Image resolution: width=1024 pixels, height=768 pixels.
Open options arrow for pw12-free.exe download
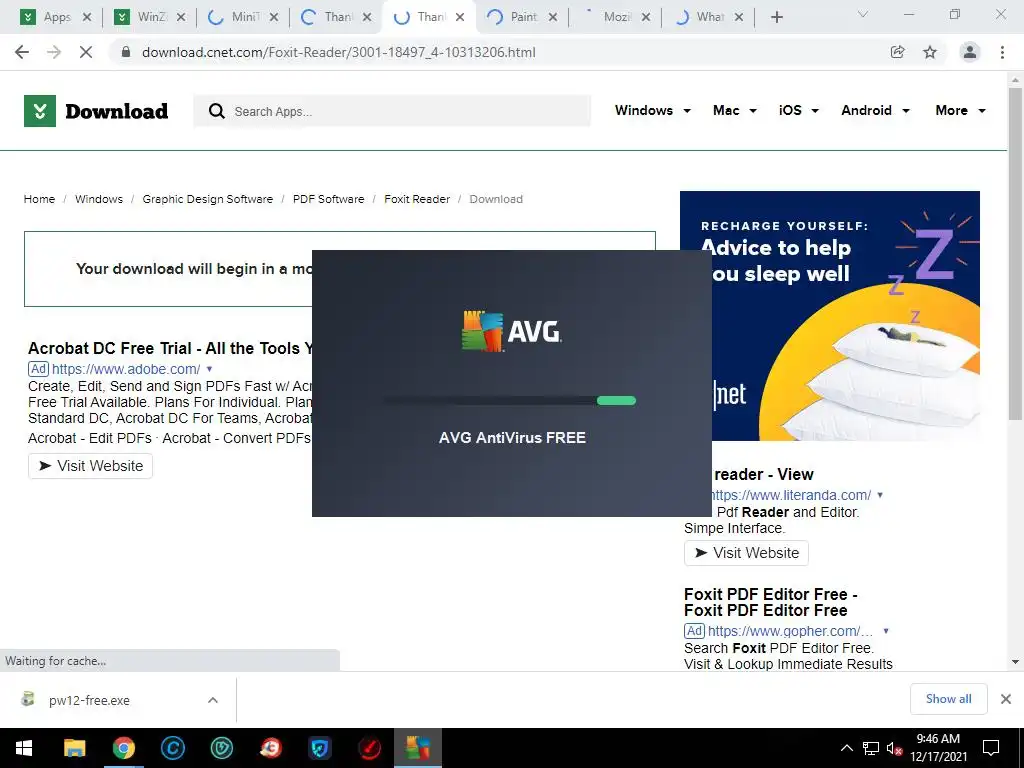click(x=213, y=700)
